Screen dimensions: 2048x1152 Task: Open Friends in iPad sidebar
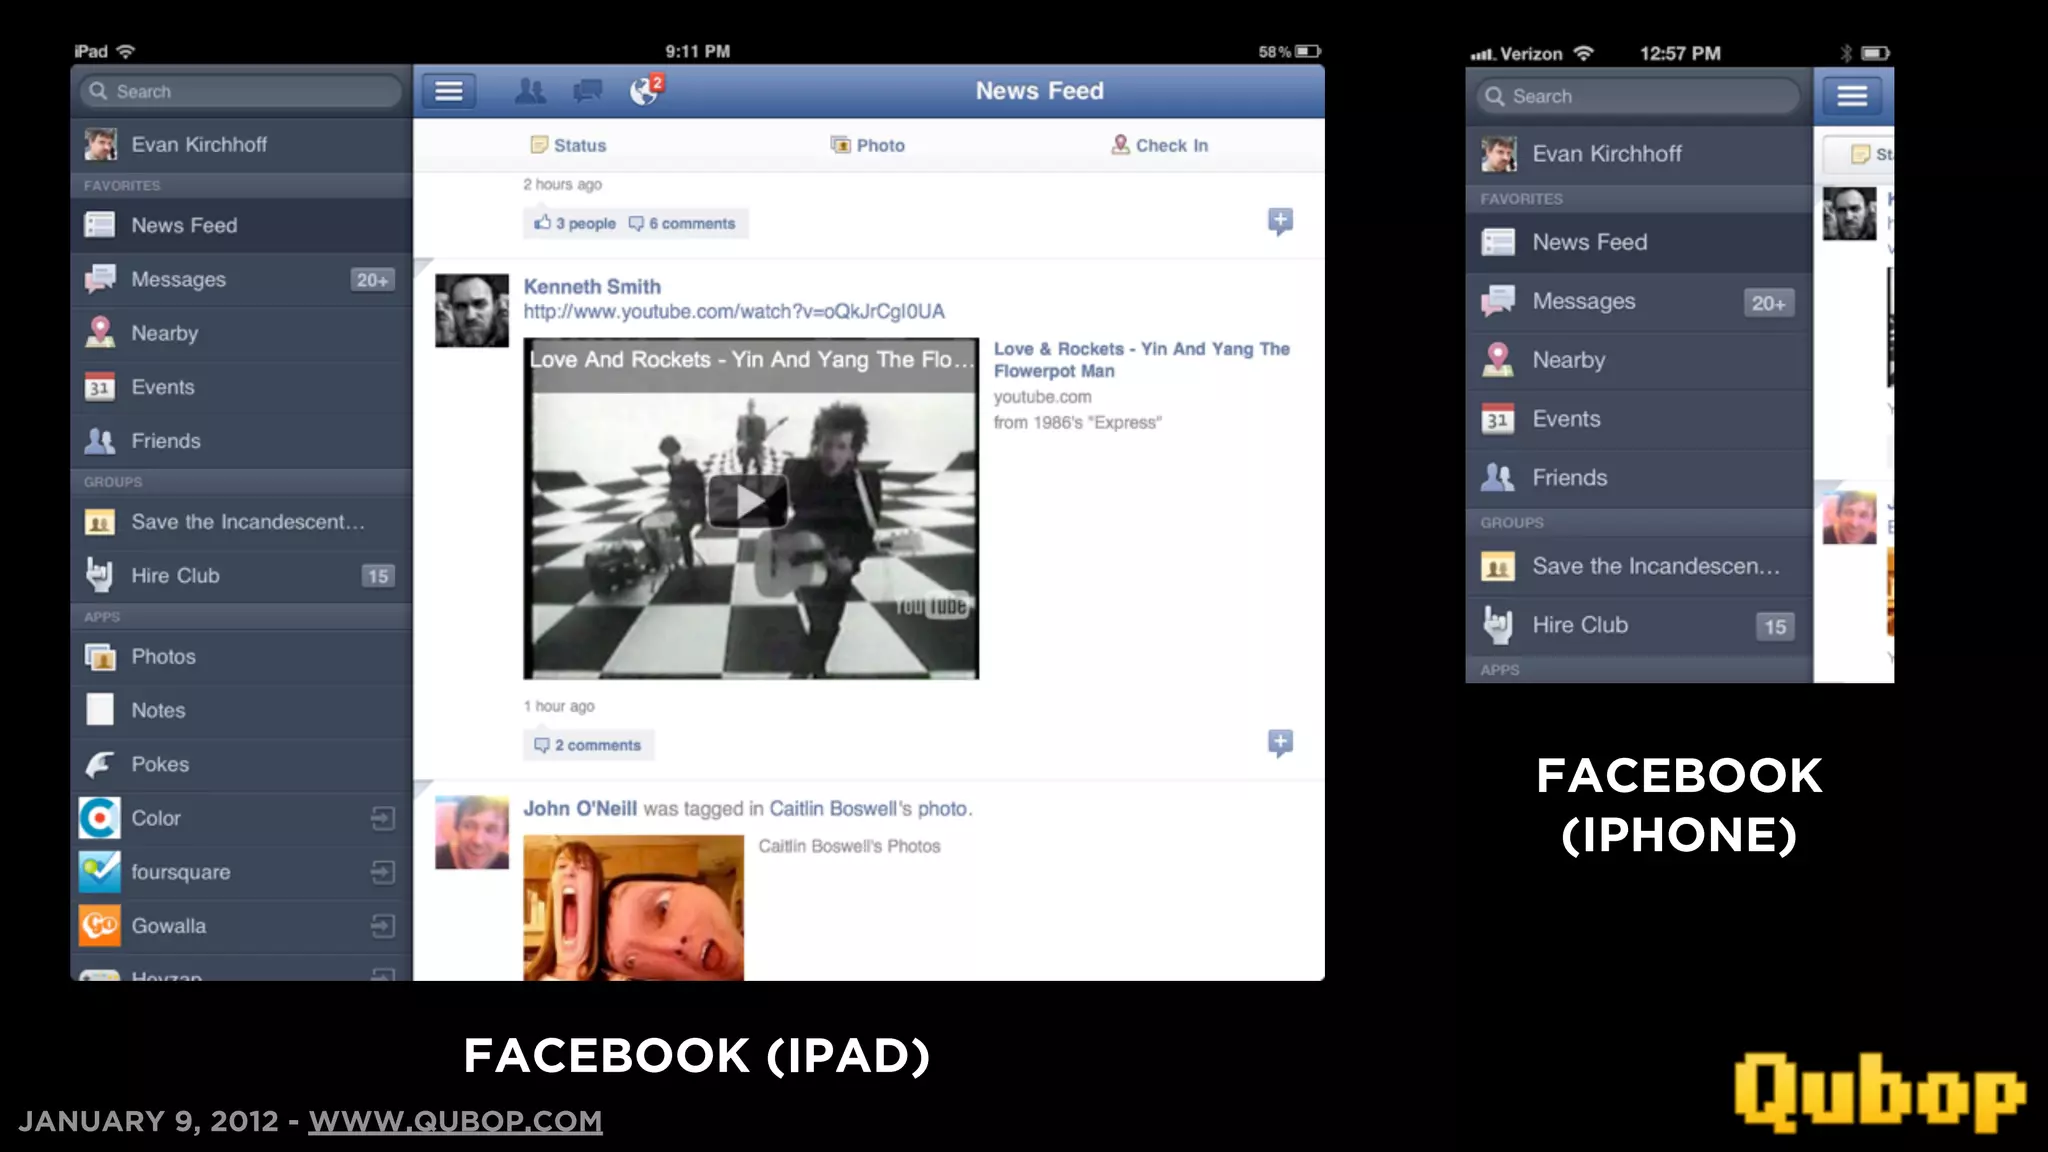click(x=241, y=441)
